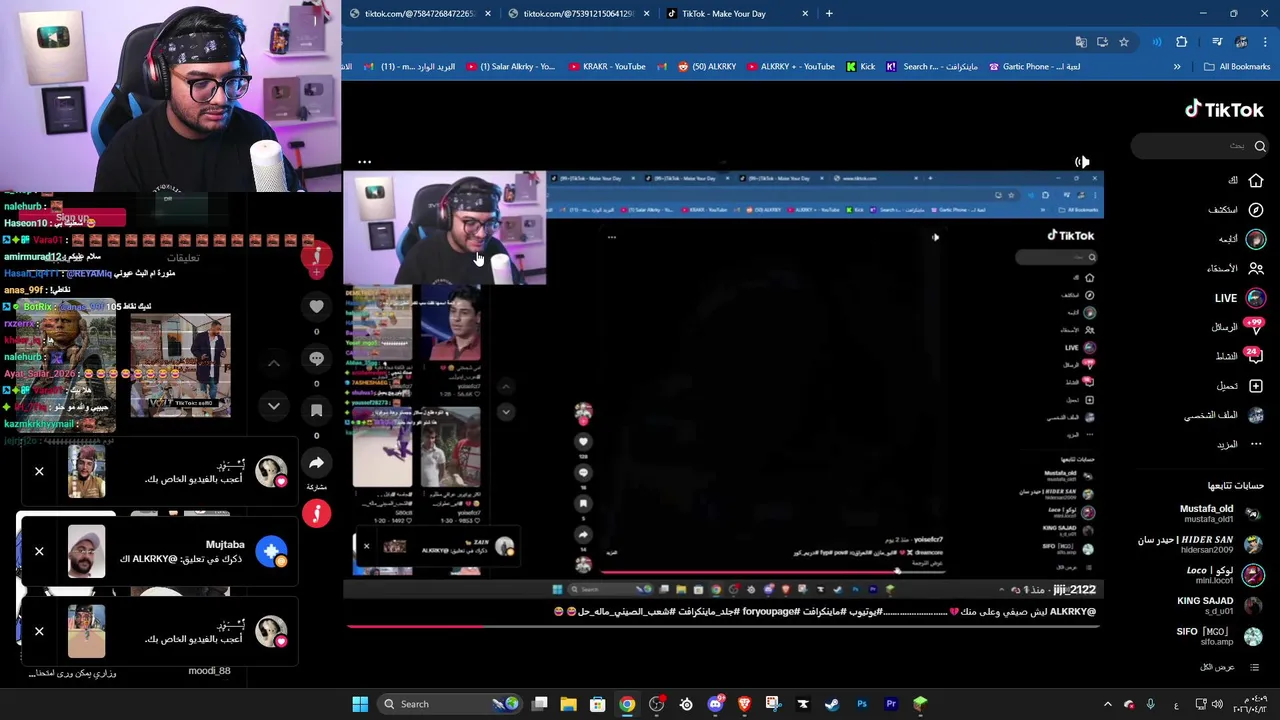Open Brave browser from the taskbar
1280x720 pixels.
click(744, 704)
